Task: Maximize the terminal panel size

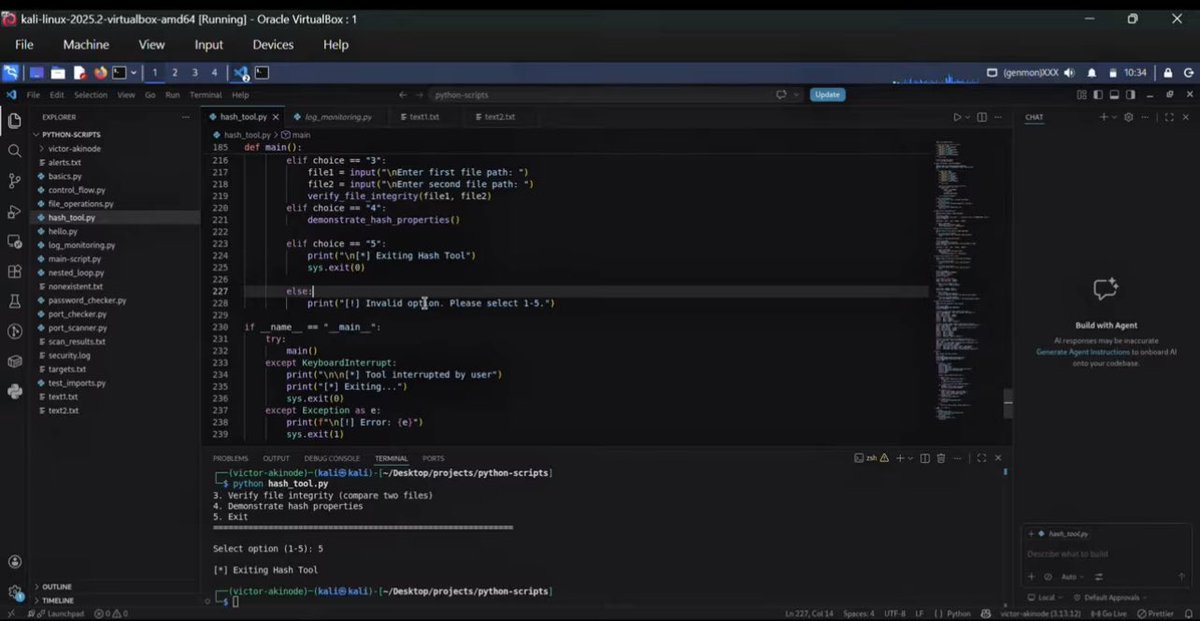Action: (984, 458)
